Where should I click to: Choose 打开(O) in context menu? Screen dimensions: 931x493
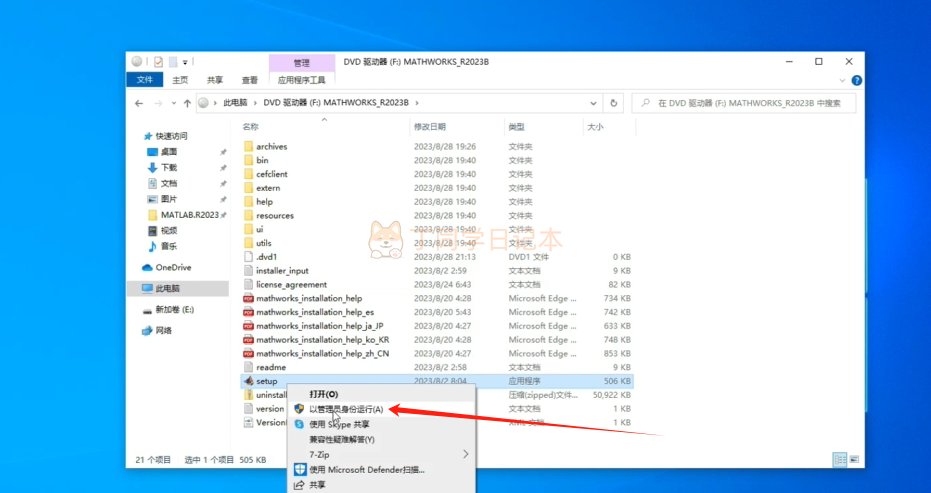324,394
